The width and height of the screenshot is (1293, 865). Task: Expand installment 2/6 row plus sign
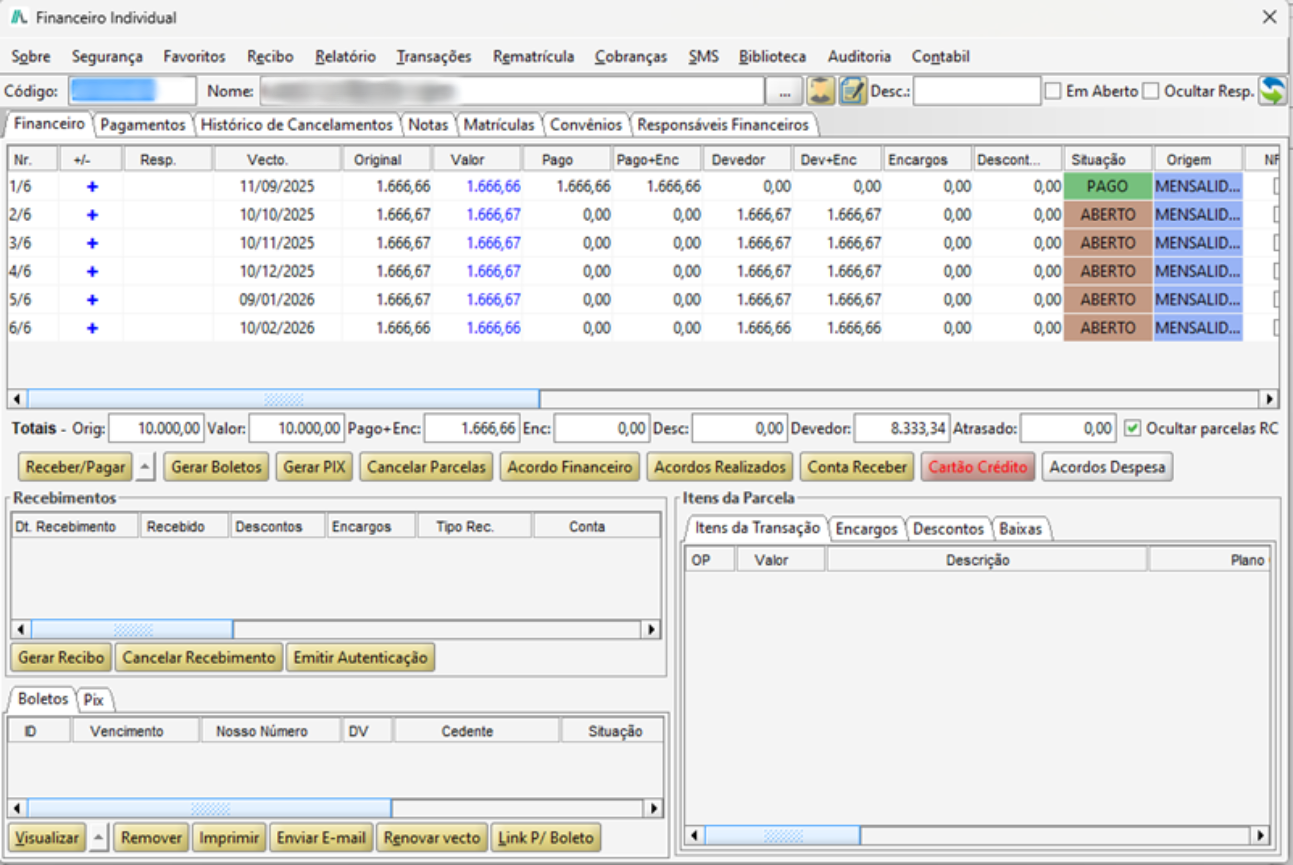tap(92, 215)
